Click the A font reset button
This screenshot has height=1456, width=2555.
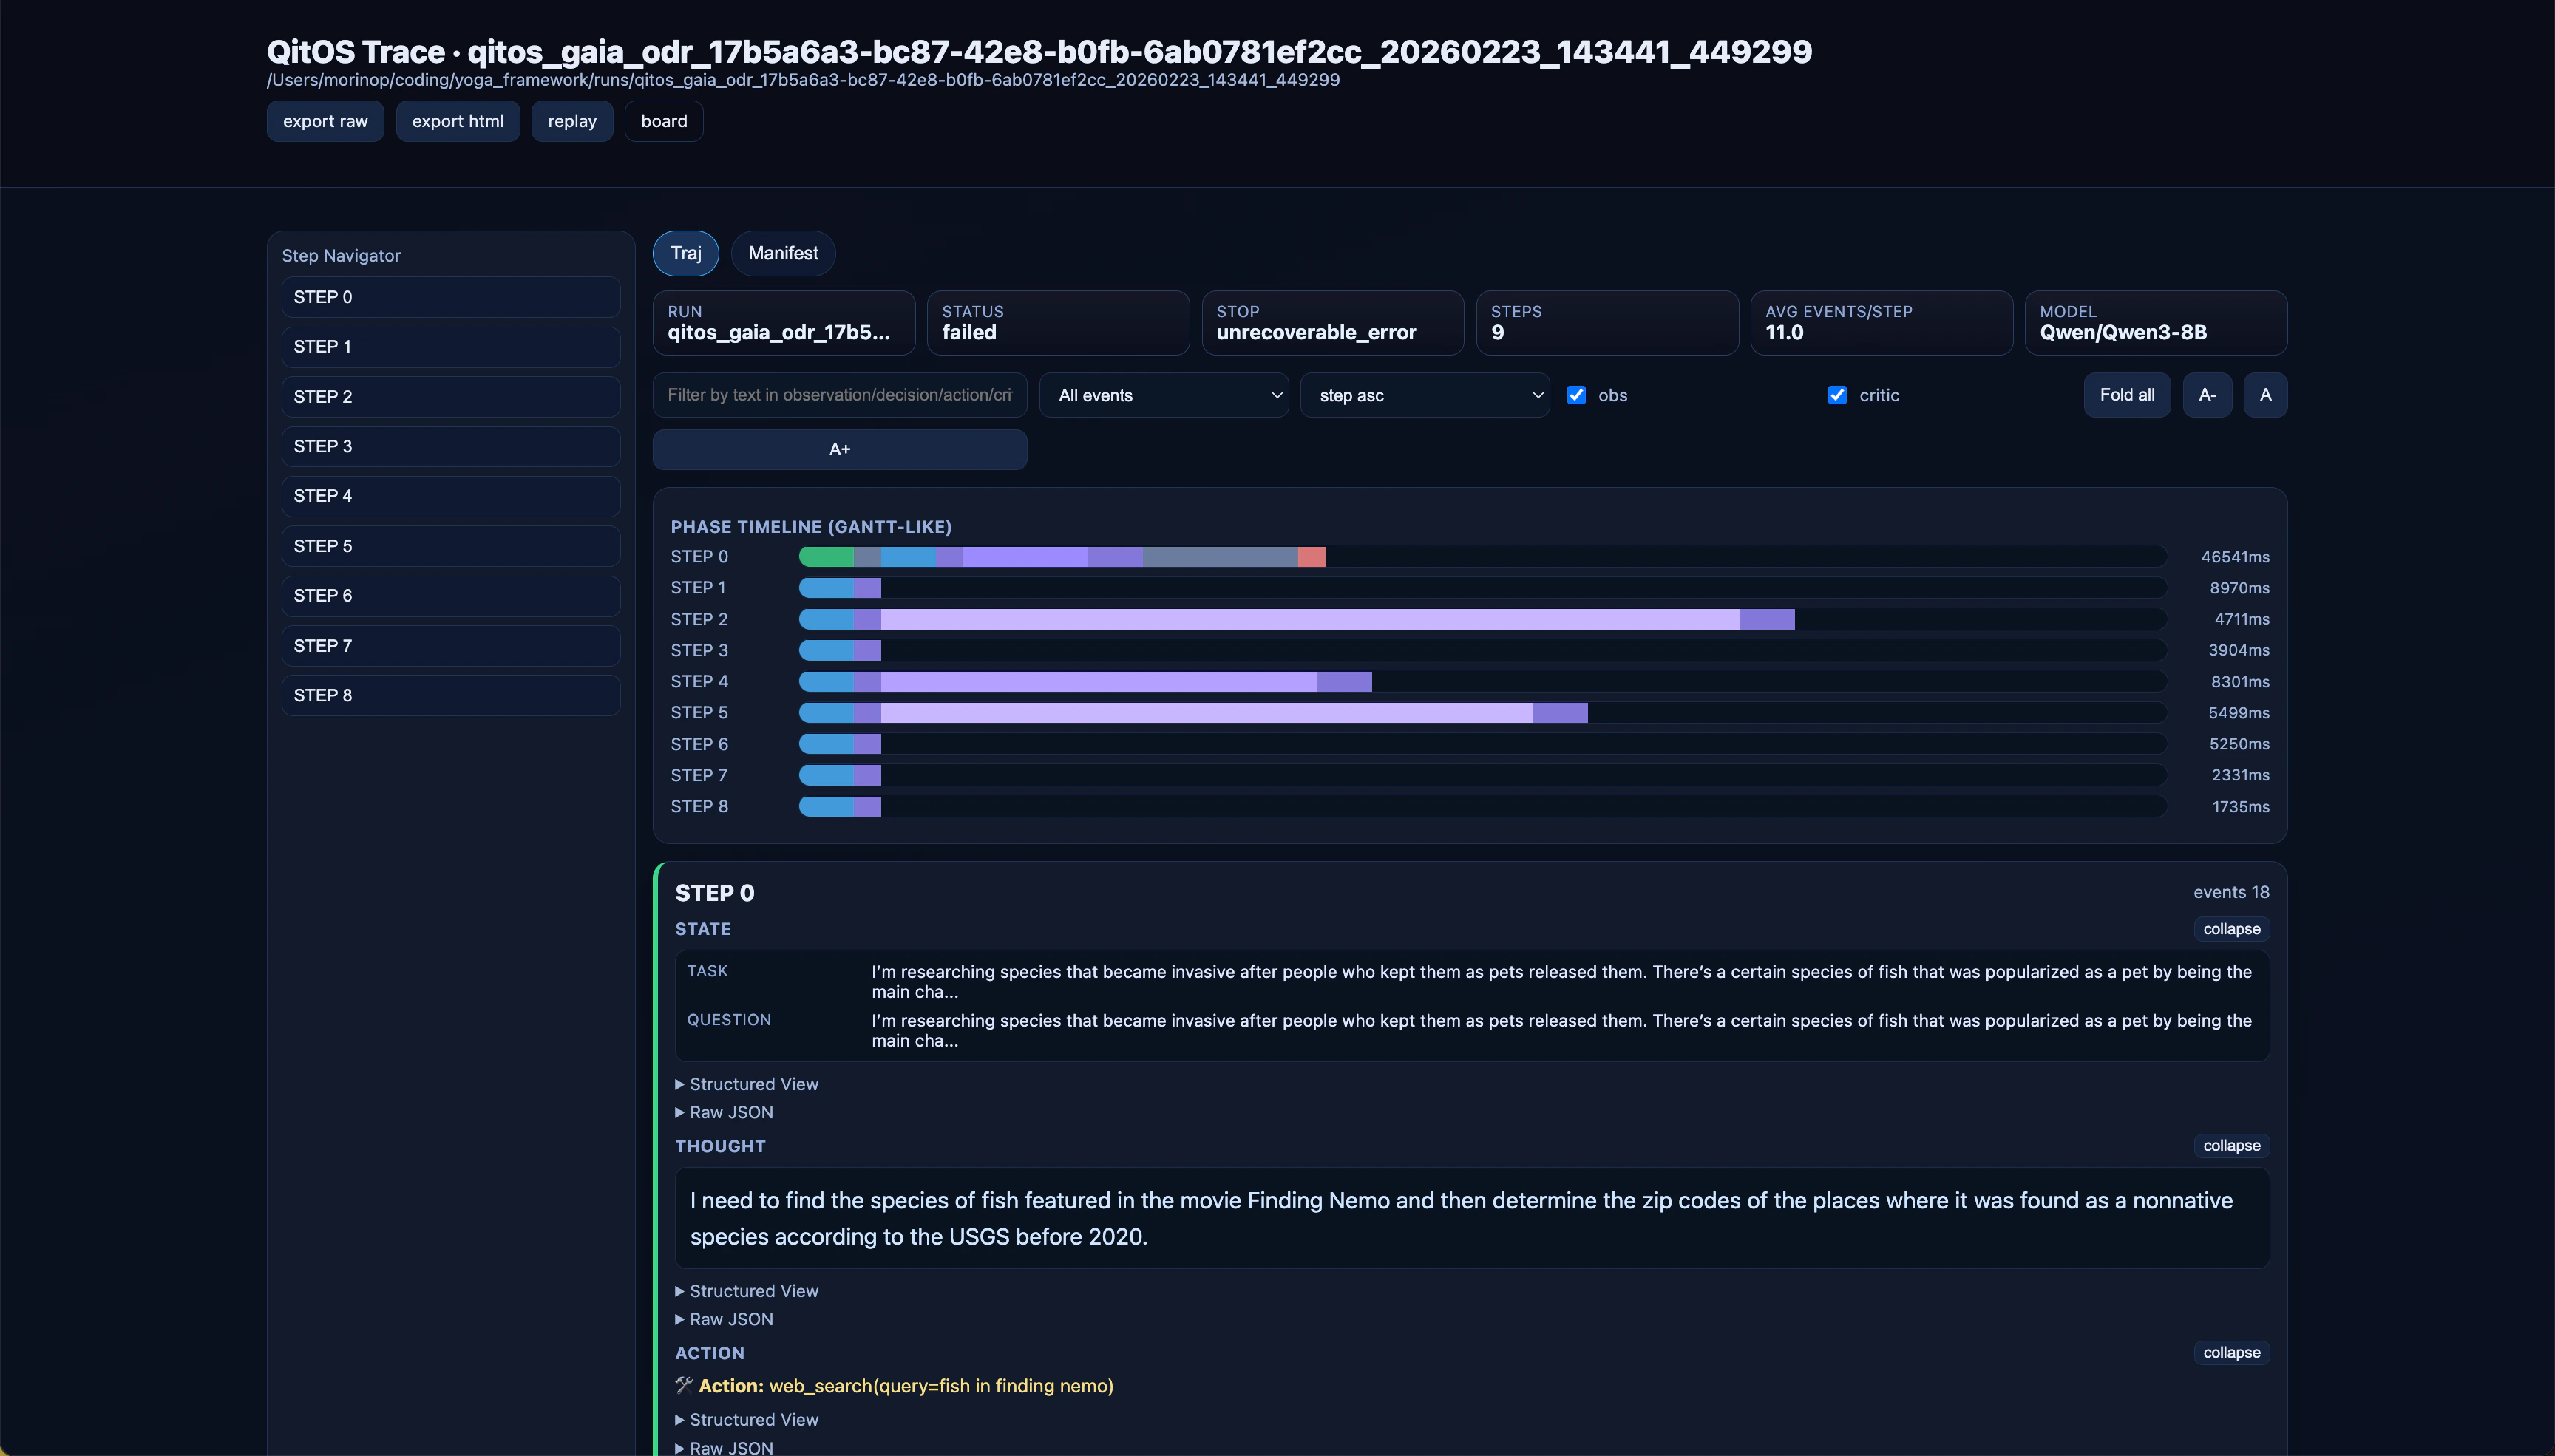[2264, 395]
